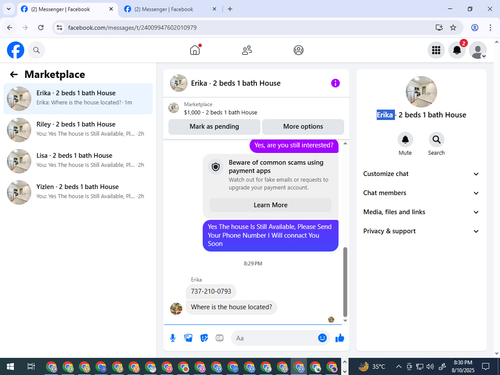The height and width of the screenshot is (375, 500).
Task: Expand Privacy & support section
Action: coord(421,231)
